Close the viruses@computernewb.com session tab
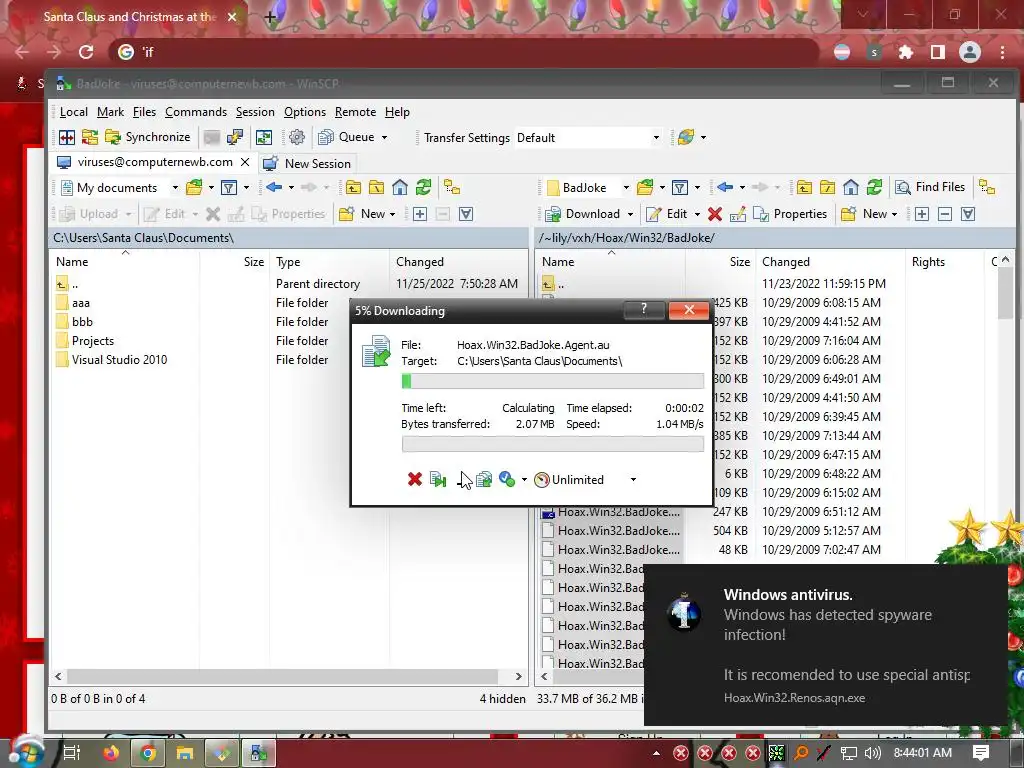 click(245, 162)
